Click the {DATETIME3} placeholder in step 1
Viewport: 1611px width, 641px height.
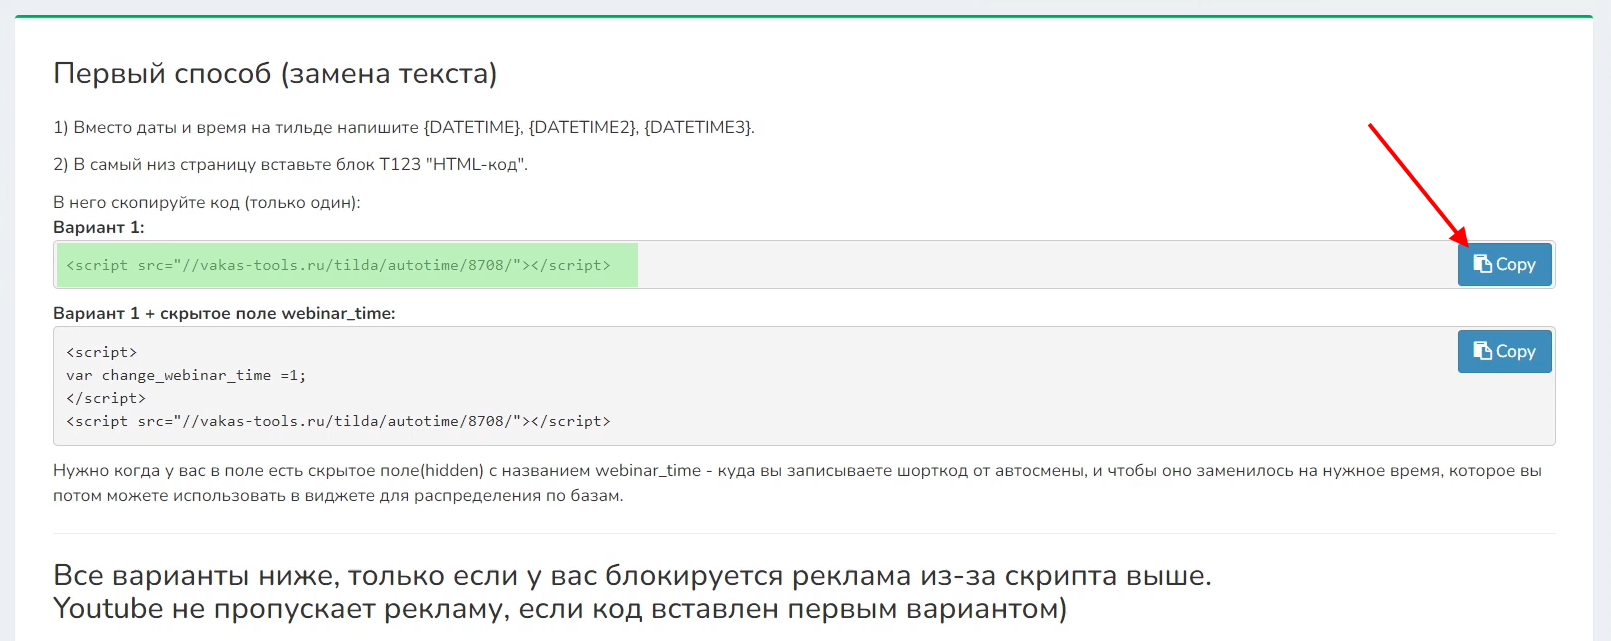point(698,127)
